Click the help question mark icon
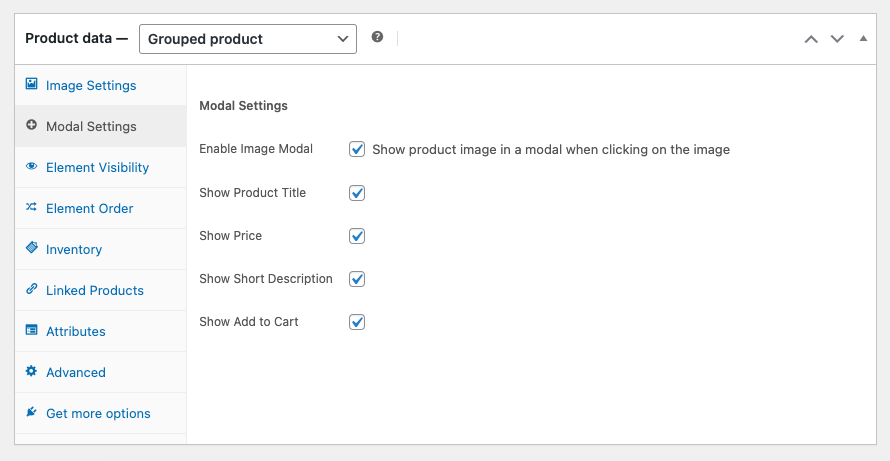890x461 pixels. (x=377, y=37)
